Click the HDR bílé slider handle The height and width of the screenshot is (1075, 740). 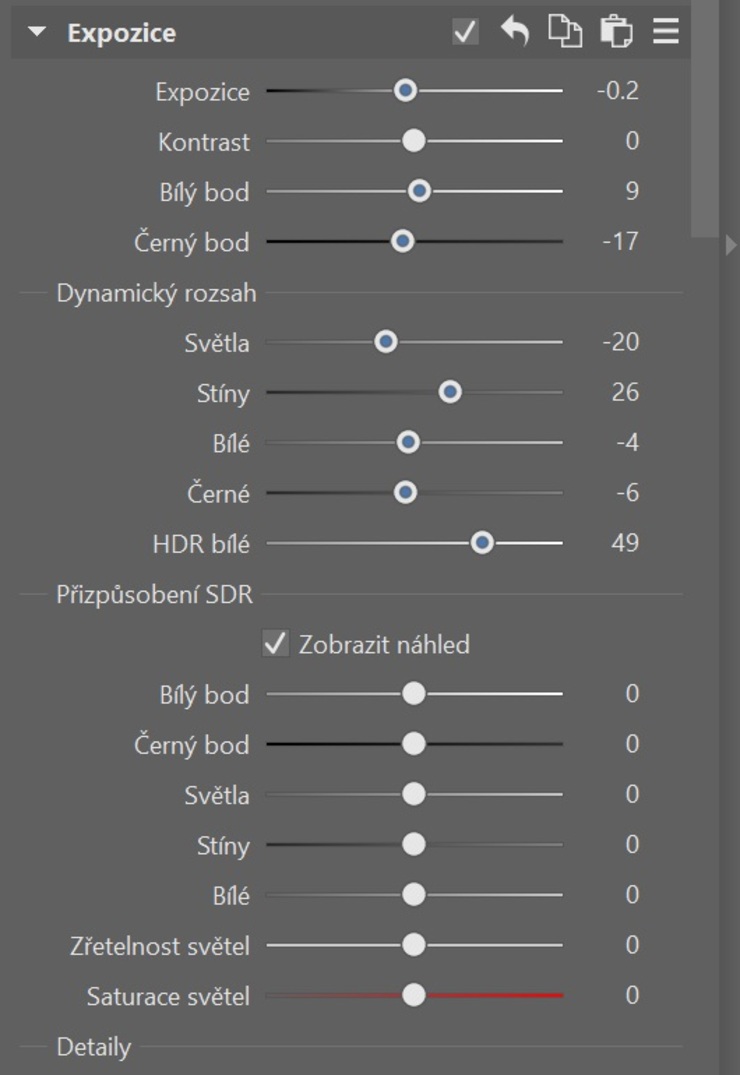tap(482, 543)
